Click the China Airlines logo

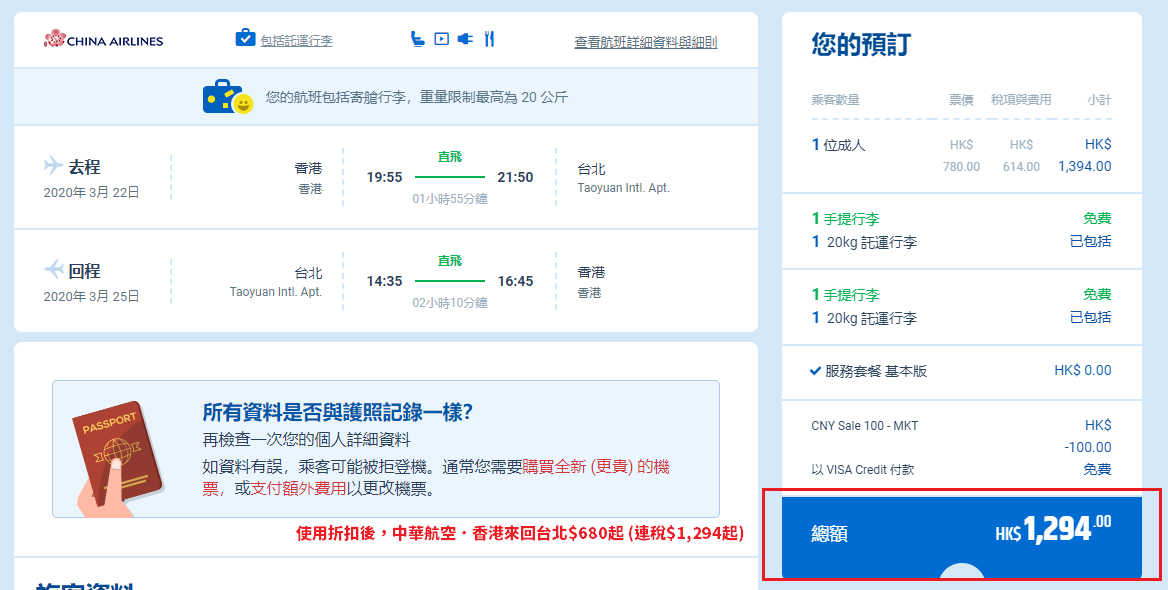coord(104,39)
